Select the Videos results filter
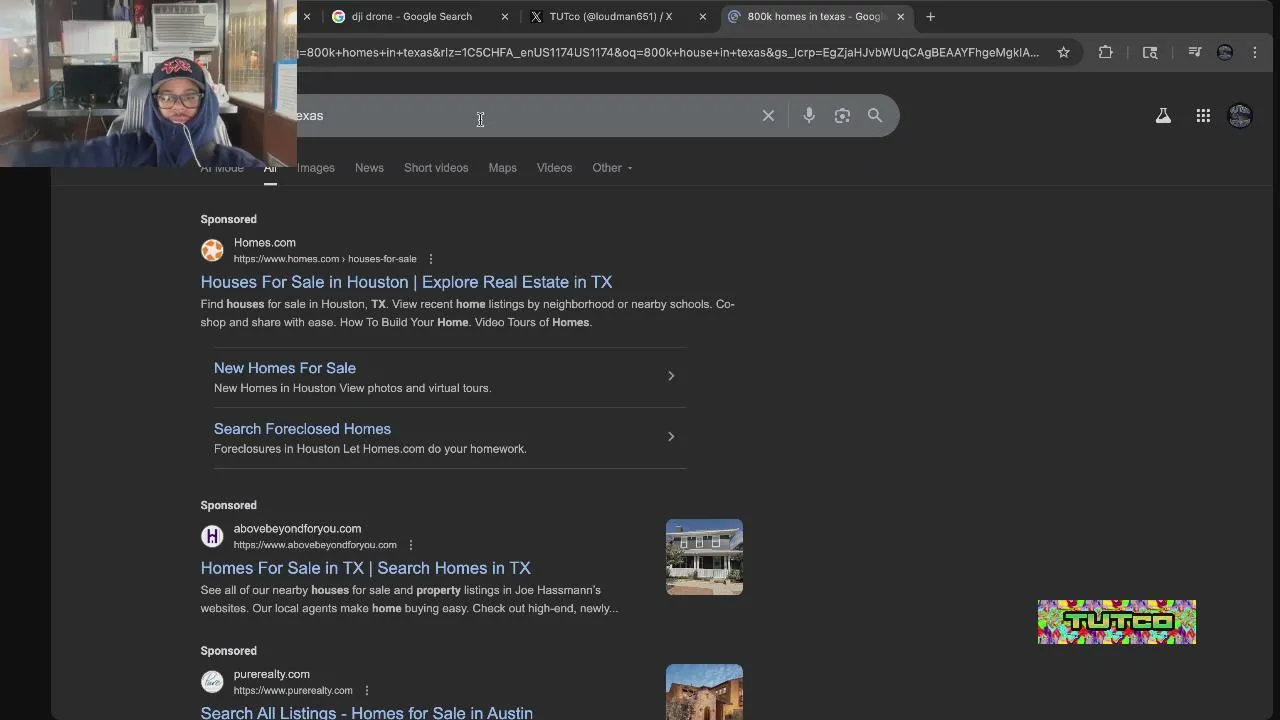The image size is (1280, 720). 554,168
